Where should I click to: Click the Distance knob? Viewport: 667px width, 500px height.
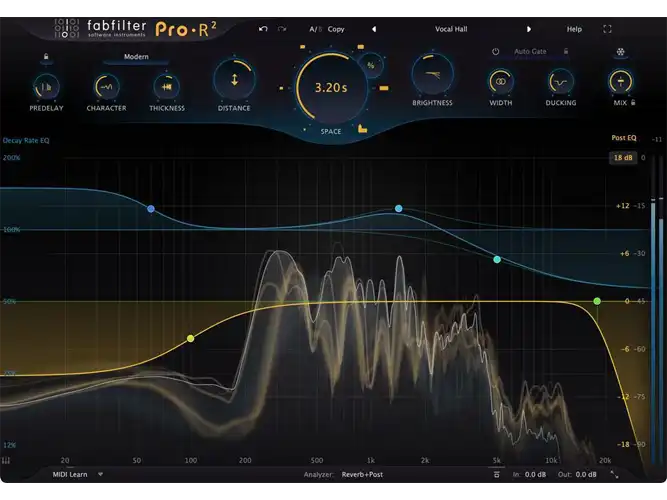[234, 80]
